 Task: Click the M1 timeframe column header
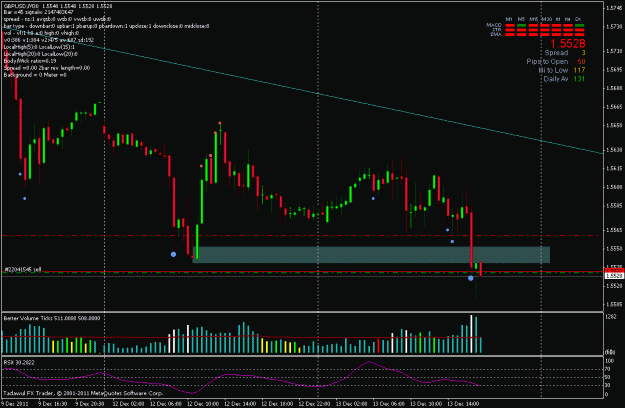coord(509,19)
